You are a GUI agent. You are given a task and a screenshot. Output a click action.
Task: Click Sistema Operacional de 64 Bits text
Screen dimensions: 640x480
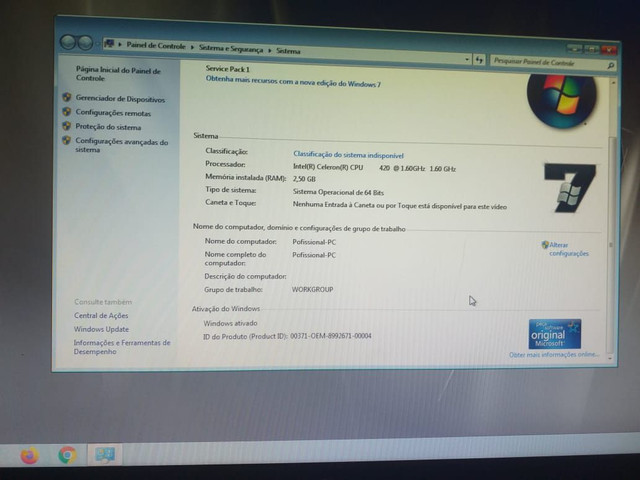pyautogui.click(x=338, y=192)
